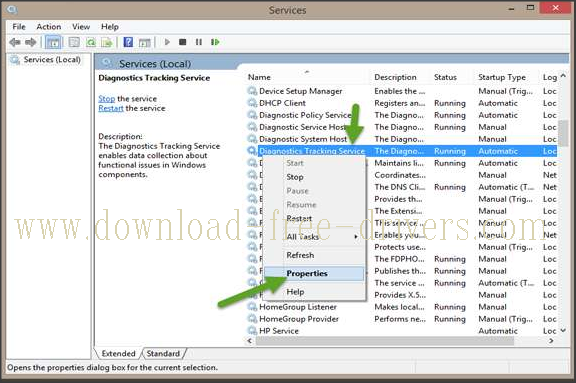Toggle the Show/Hide Console Tree icon

click(53, 42)
